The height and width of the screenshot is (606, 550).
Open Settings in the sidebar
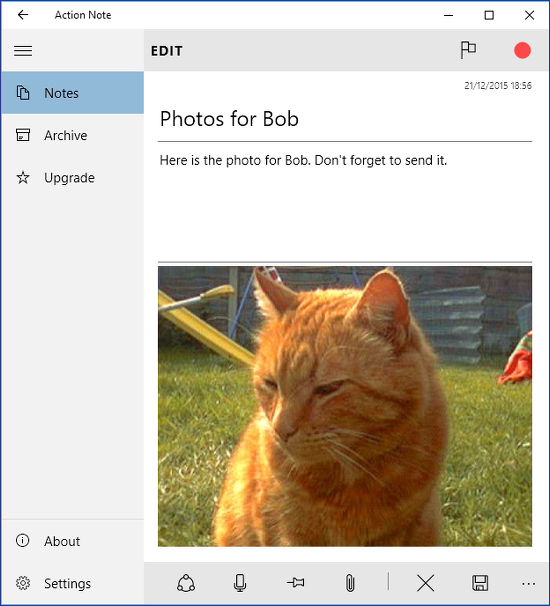pos(73,583)
